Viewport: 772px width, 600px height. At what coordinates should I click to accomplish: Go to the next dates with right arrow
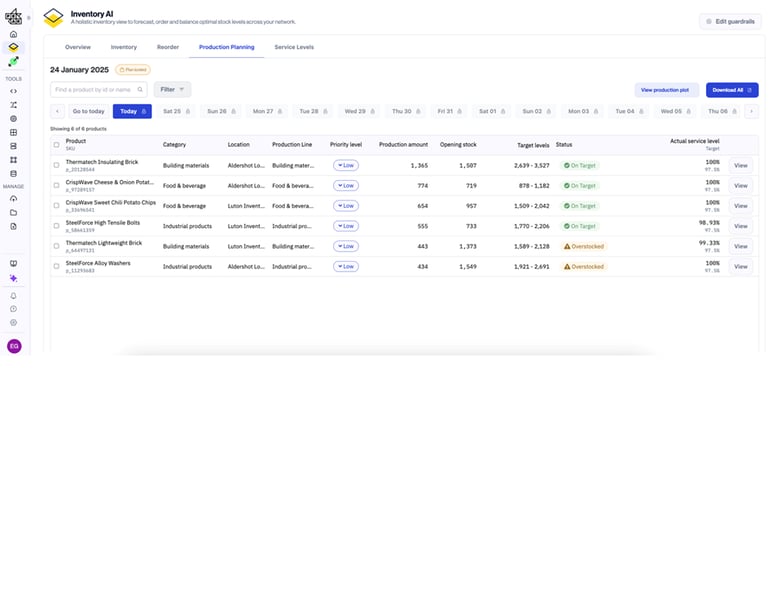pyautogui.click(x=751, y=111)
